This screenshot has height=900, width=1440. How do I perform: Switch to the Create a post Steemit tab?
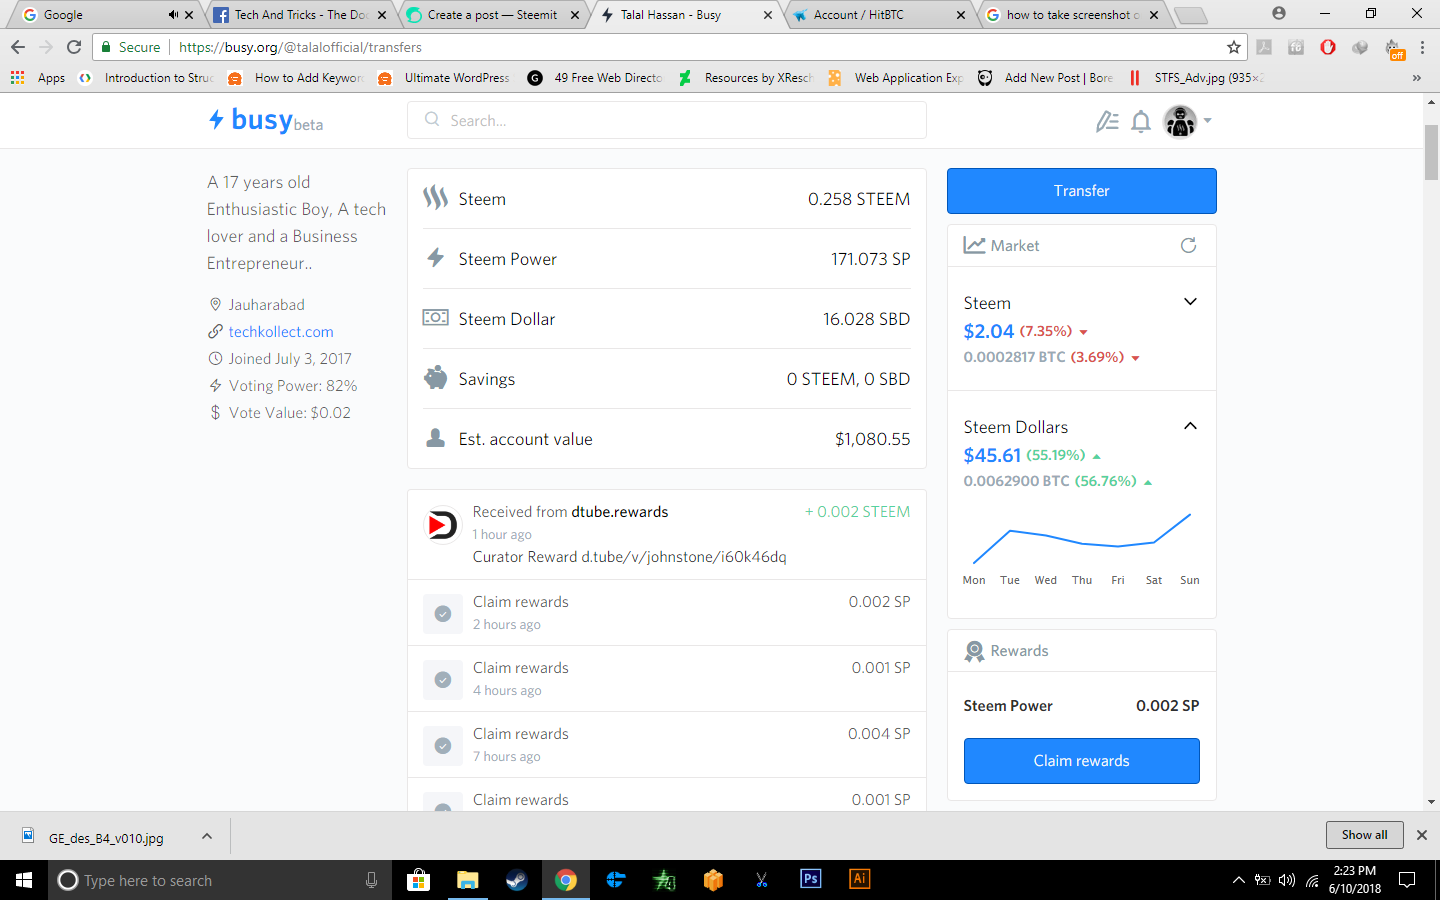coord(490,15)
